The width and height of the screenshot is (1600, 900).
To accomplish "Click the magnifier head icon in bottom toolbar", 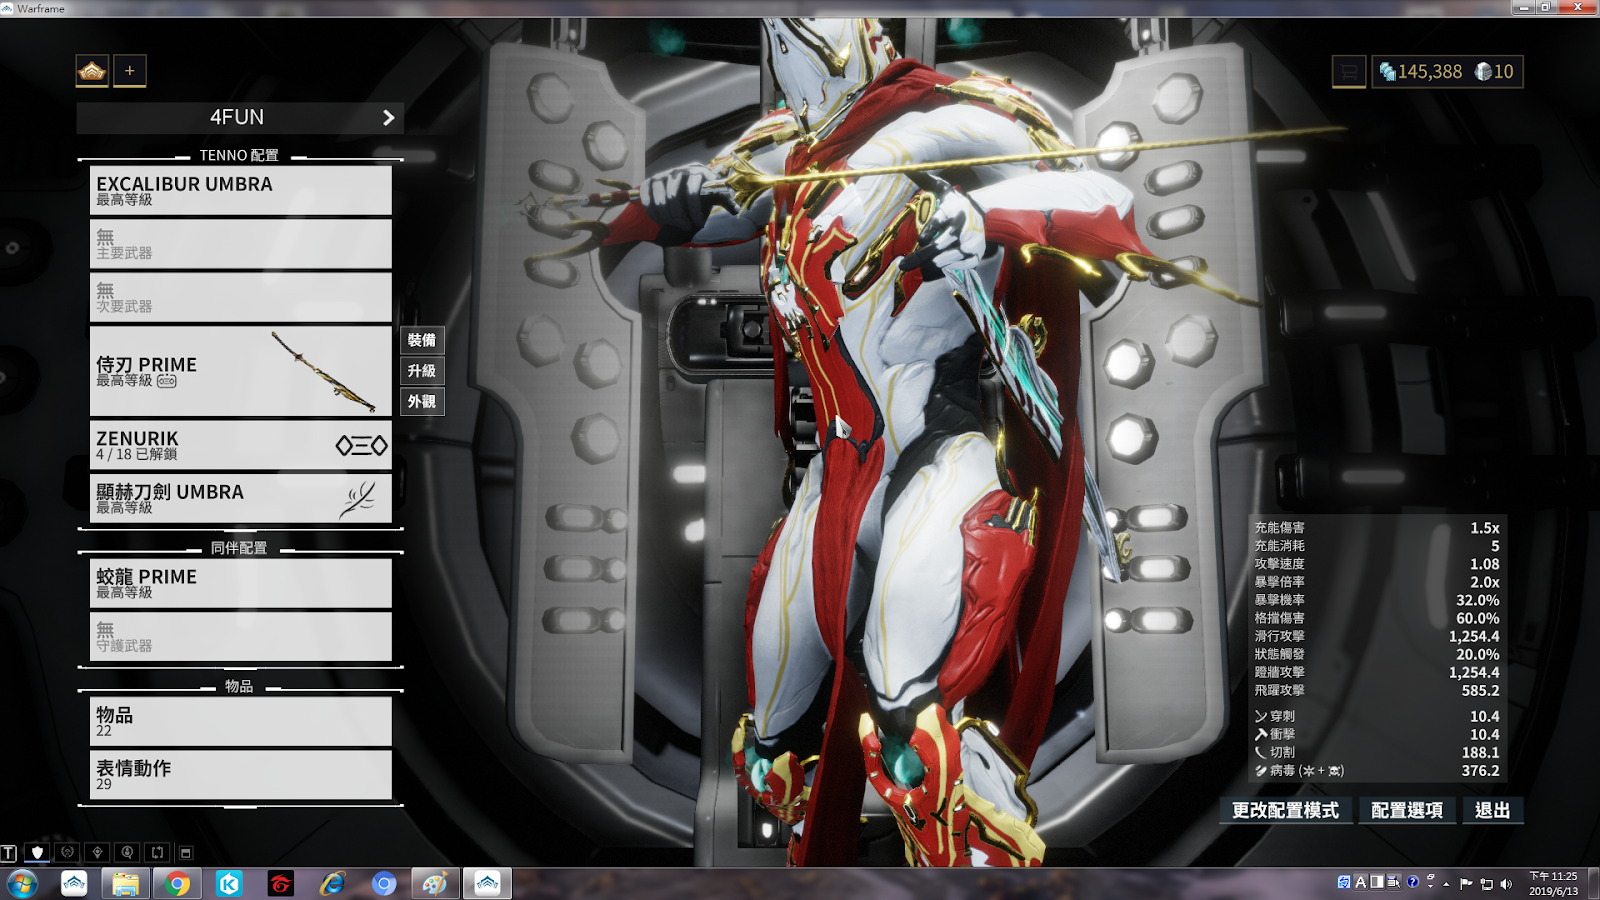I will tap(127, 853).
